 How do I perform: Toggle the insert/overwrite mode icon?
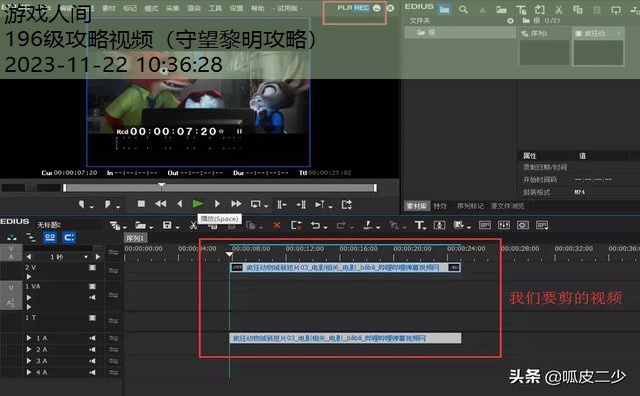tap(12, 238)
